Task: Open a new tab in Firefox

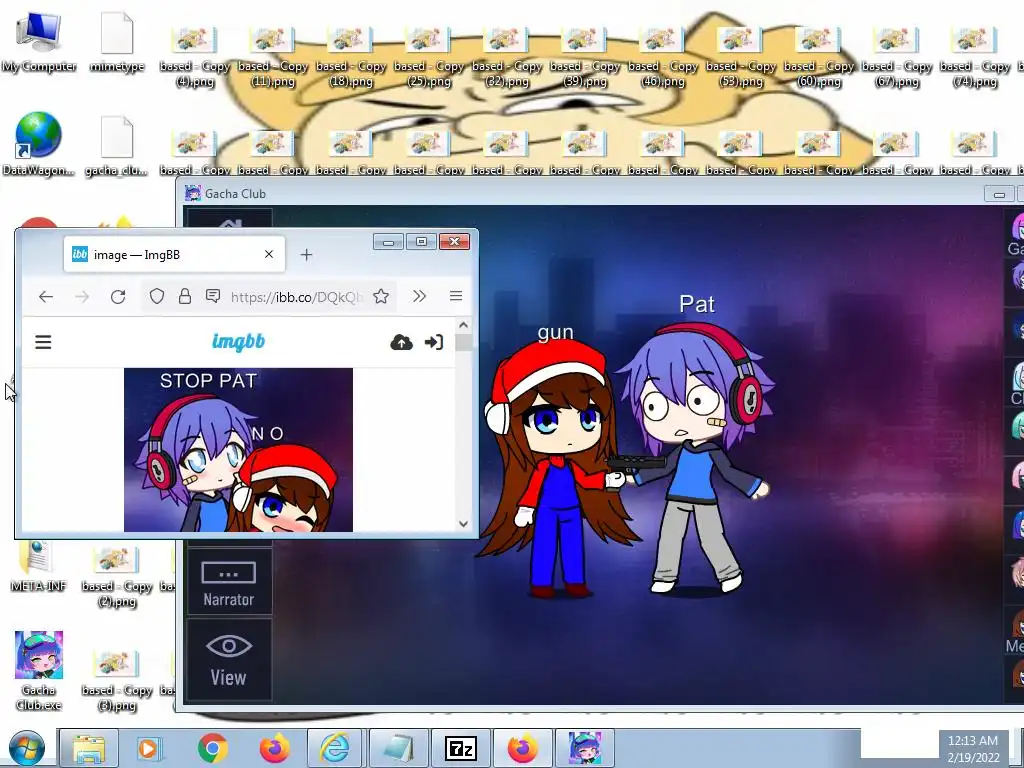Action: [x=306, y=255]
